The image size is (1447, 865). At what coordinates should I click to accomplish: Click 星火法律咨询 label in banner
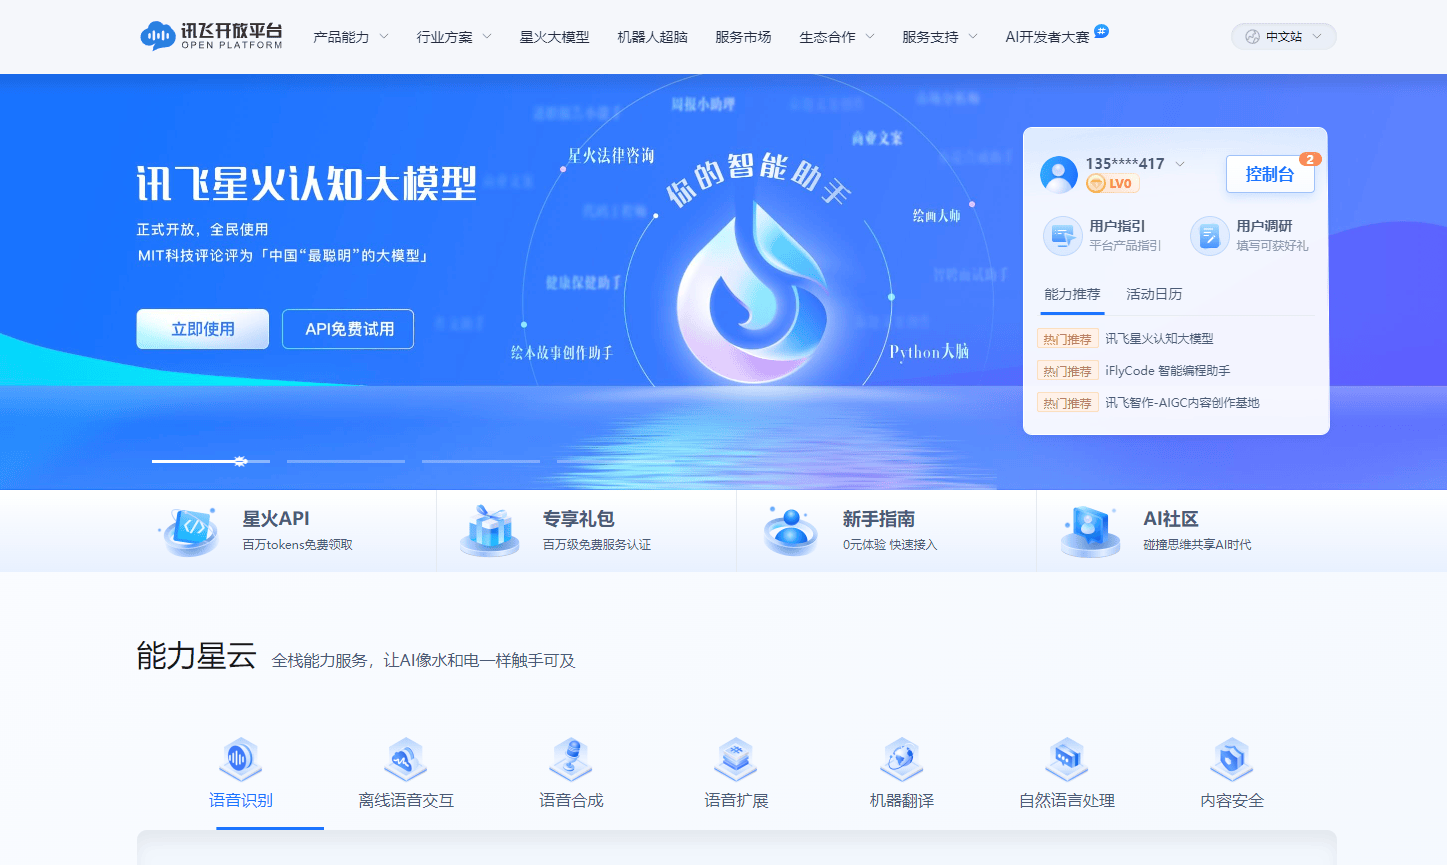coord(611,155)
